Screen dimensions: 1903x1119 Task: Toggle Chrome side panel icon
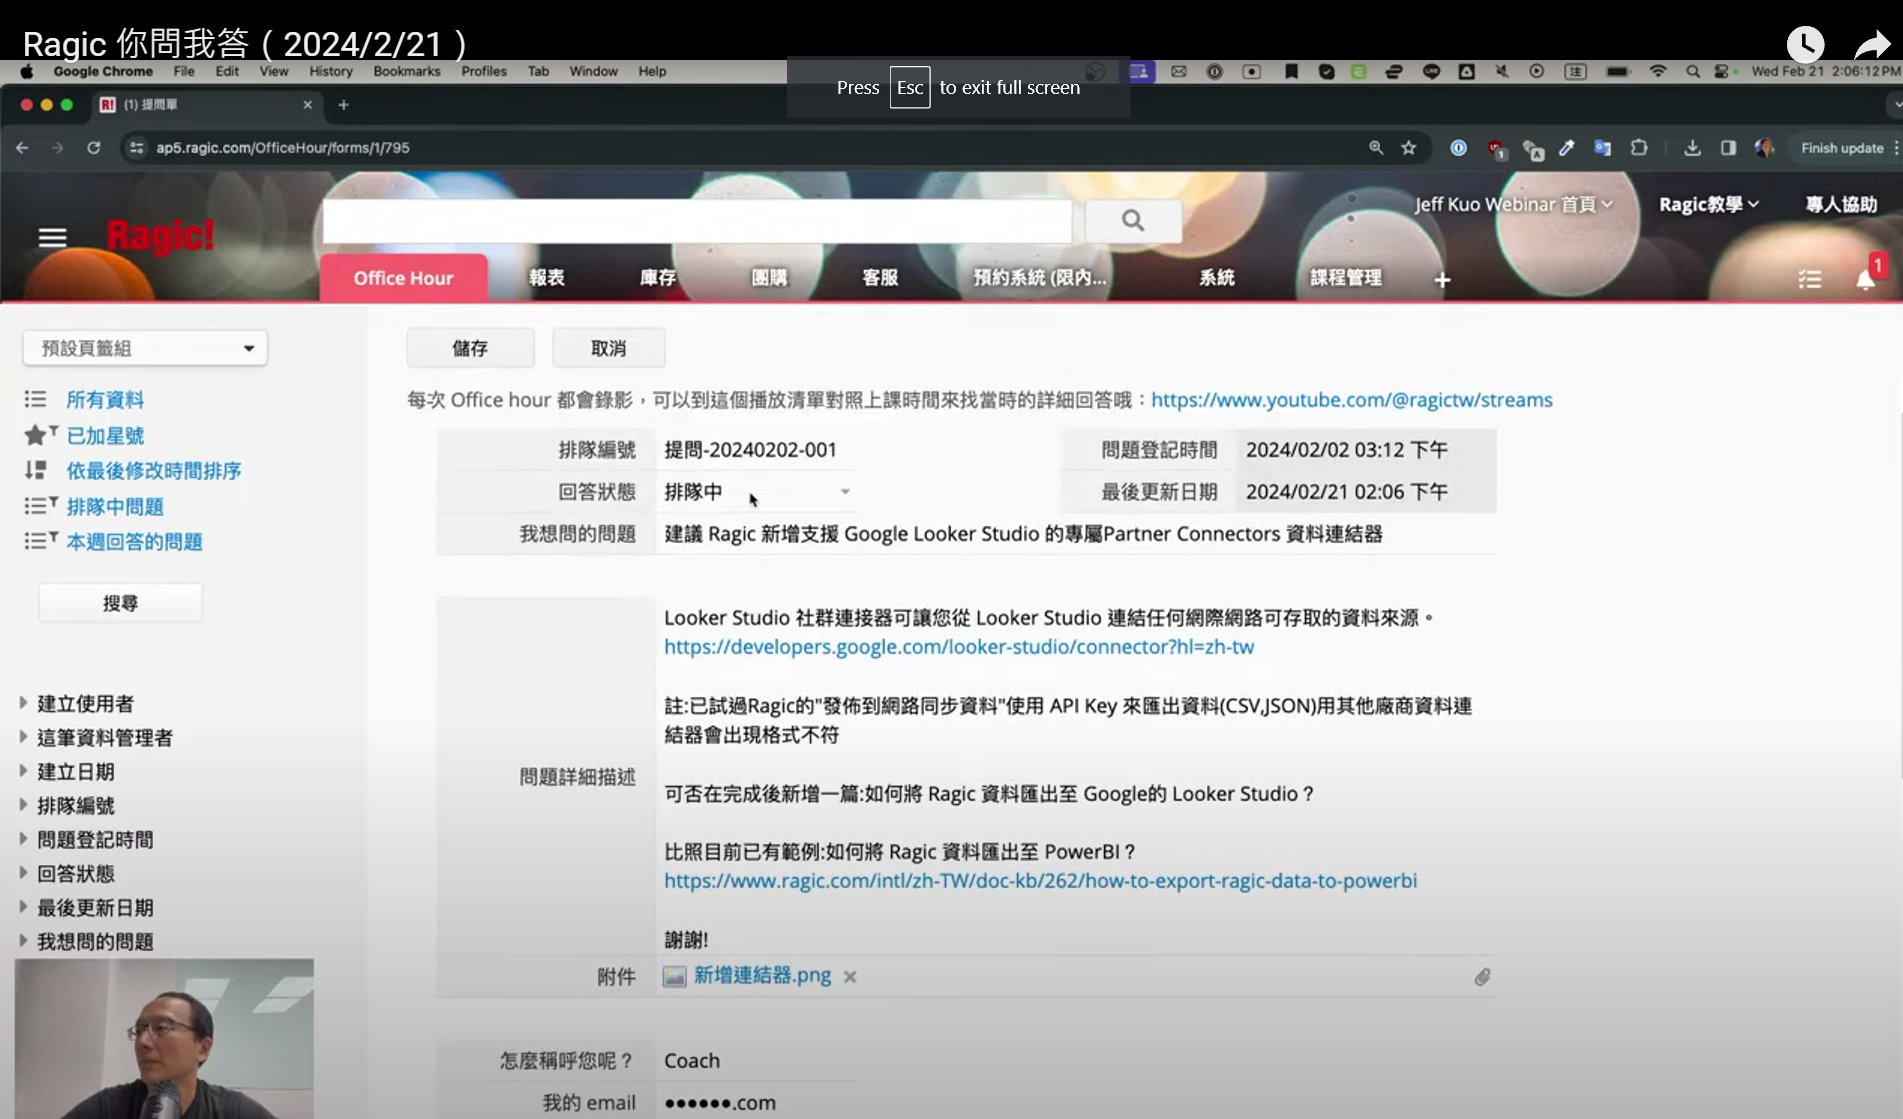pyautogui.click(x=1728, y=148)
